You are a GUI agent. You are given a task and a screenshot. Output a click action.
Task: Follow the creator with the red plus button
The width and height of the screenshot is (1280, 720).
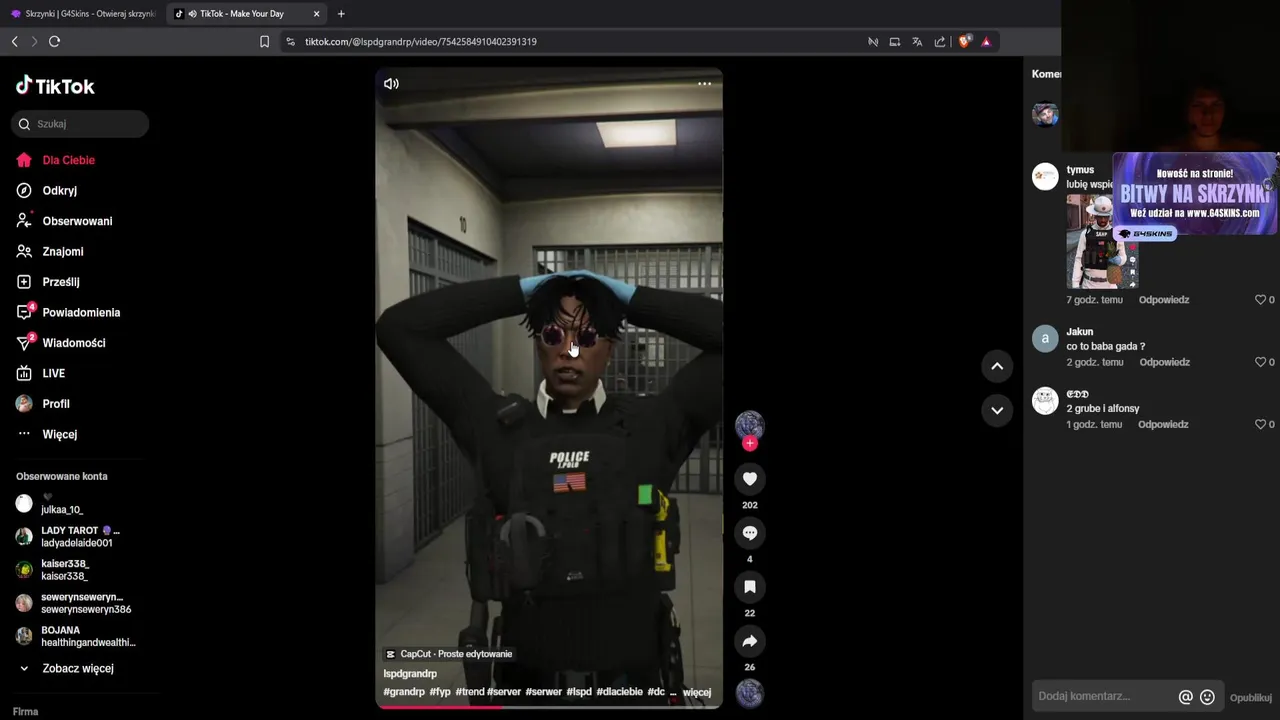tap(750, 443)
